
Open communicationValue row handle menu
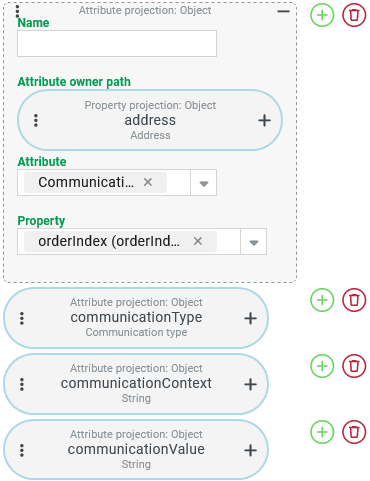point(22,450)
